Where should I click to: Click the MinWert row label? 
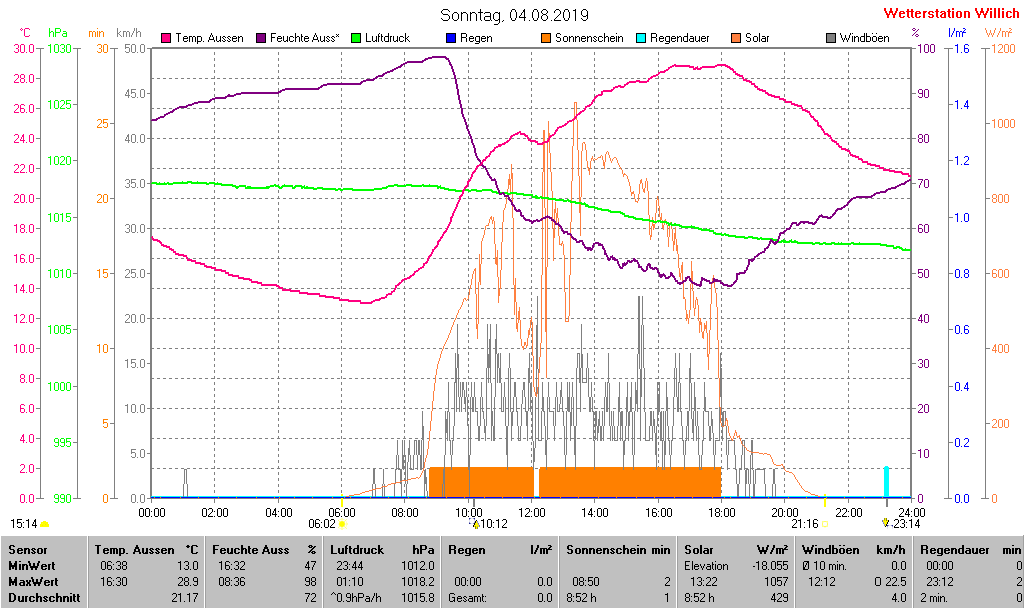[x=32, y=566]
